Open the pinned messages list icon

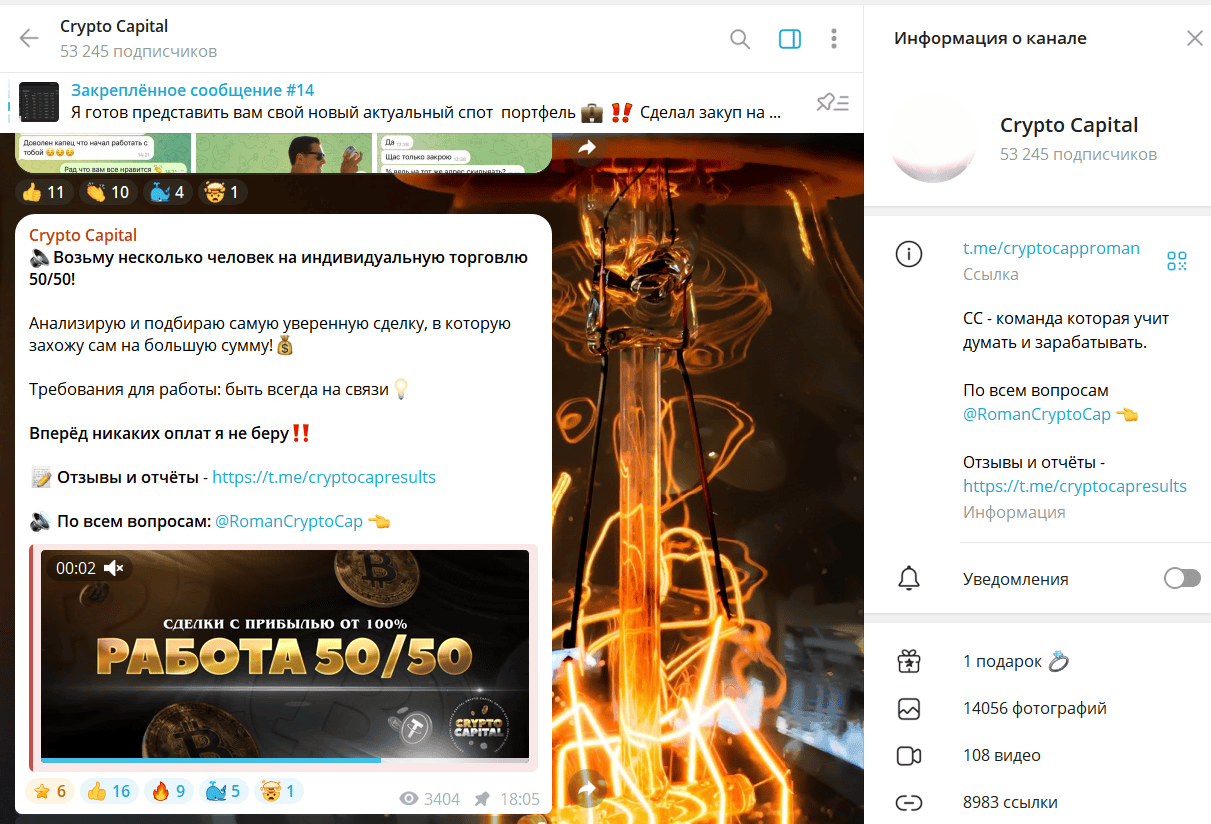[832, 102]
